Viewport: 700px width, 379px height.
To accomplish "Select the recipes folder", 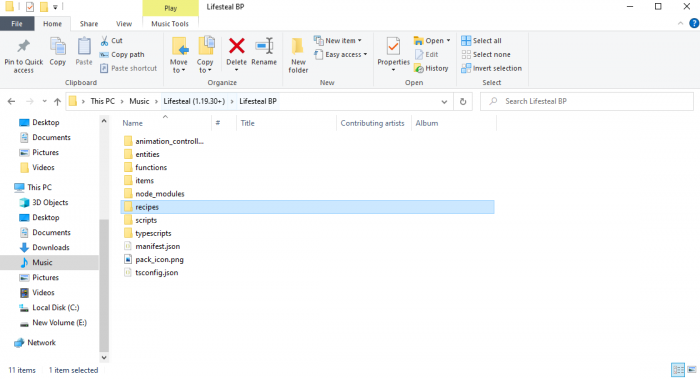I will pos(307,207).
